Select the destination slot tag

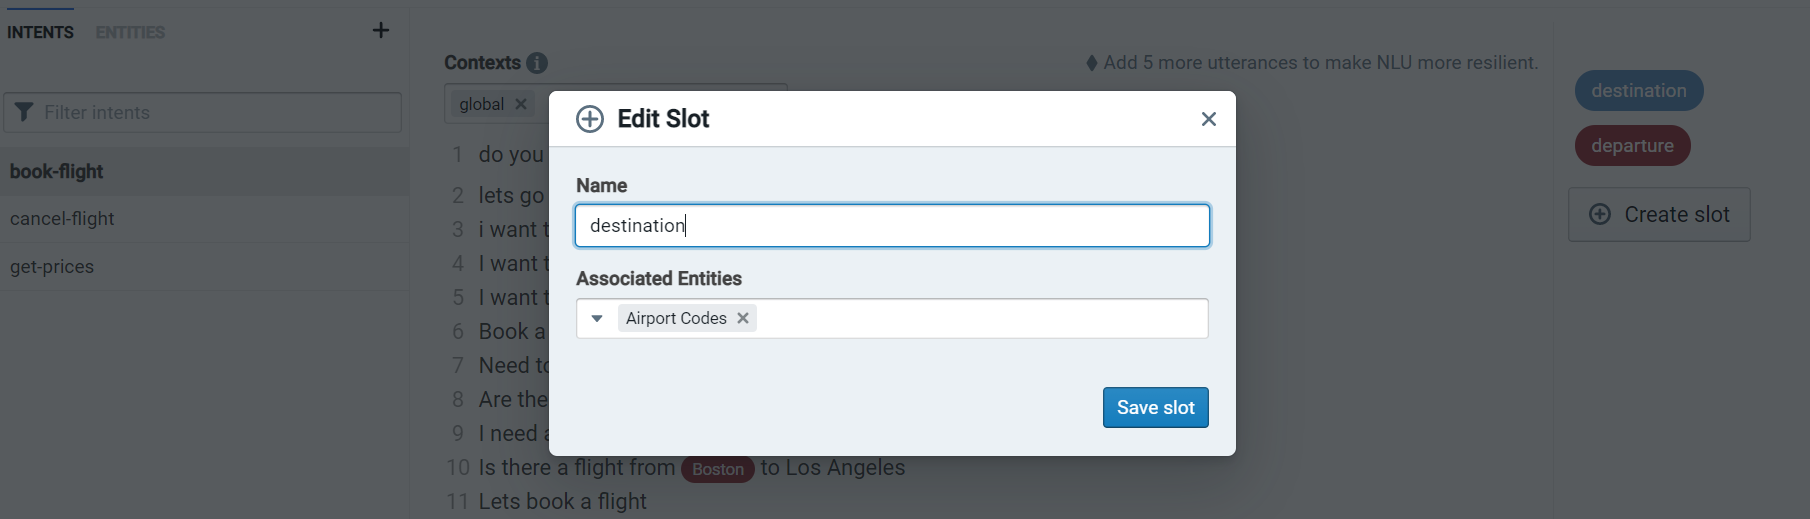(x=1638, y=90)
